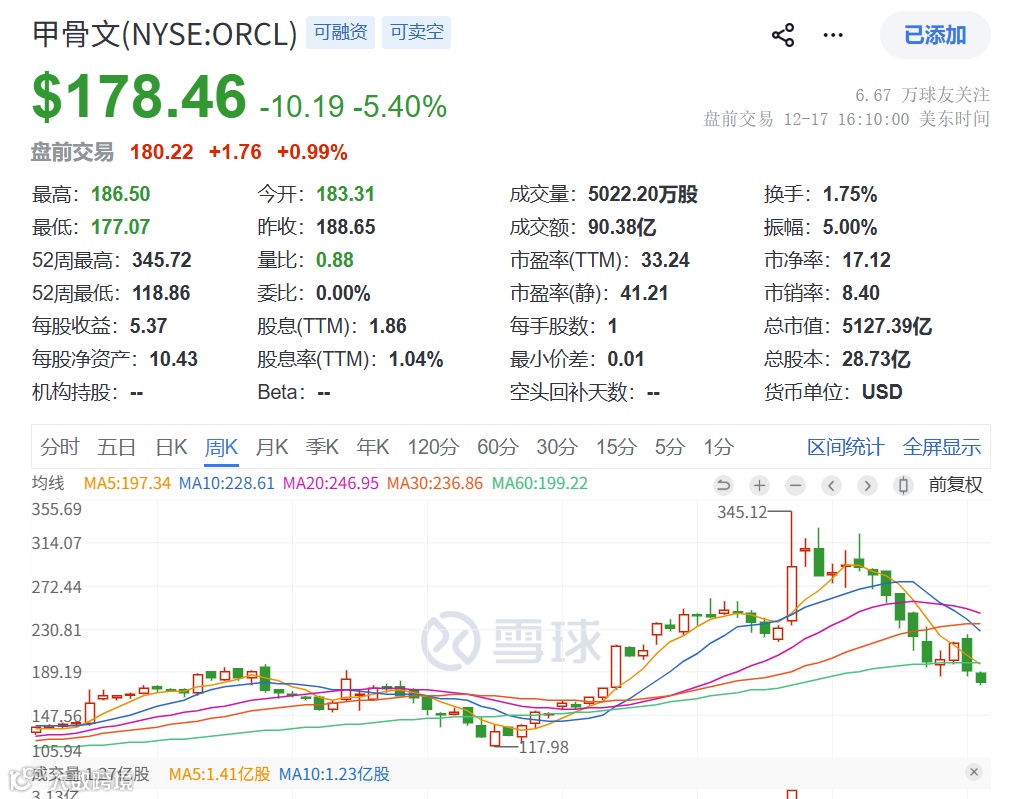Select the 周K chart tab

coord(221,447)
